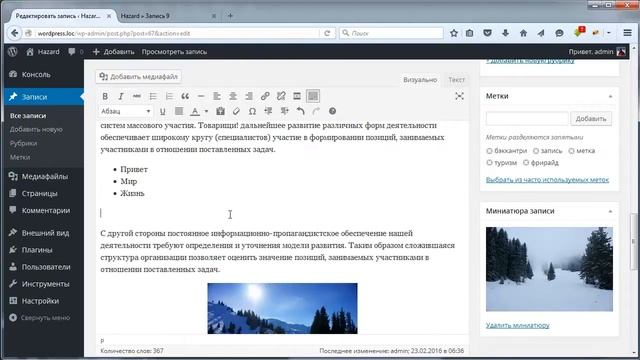Open the Добавить admin bar menu
The image size is (640, 360).
click(113, 52)
